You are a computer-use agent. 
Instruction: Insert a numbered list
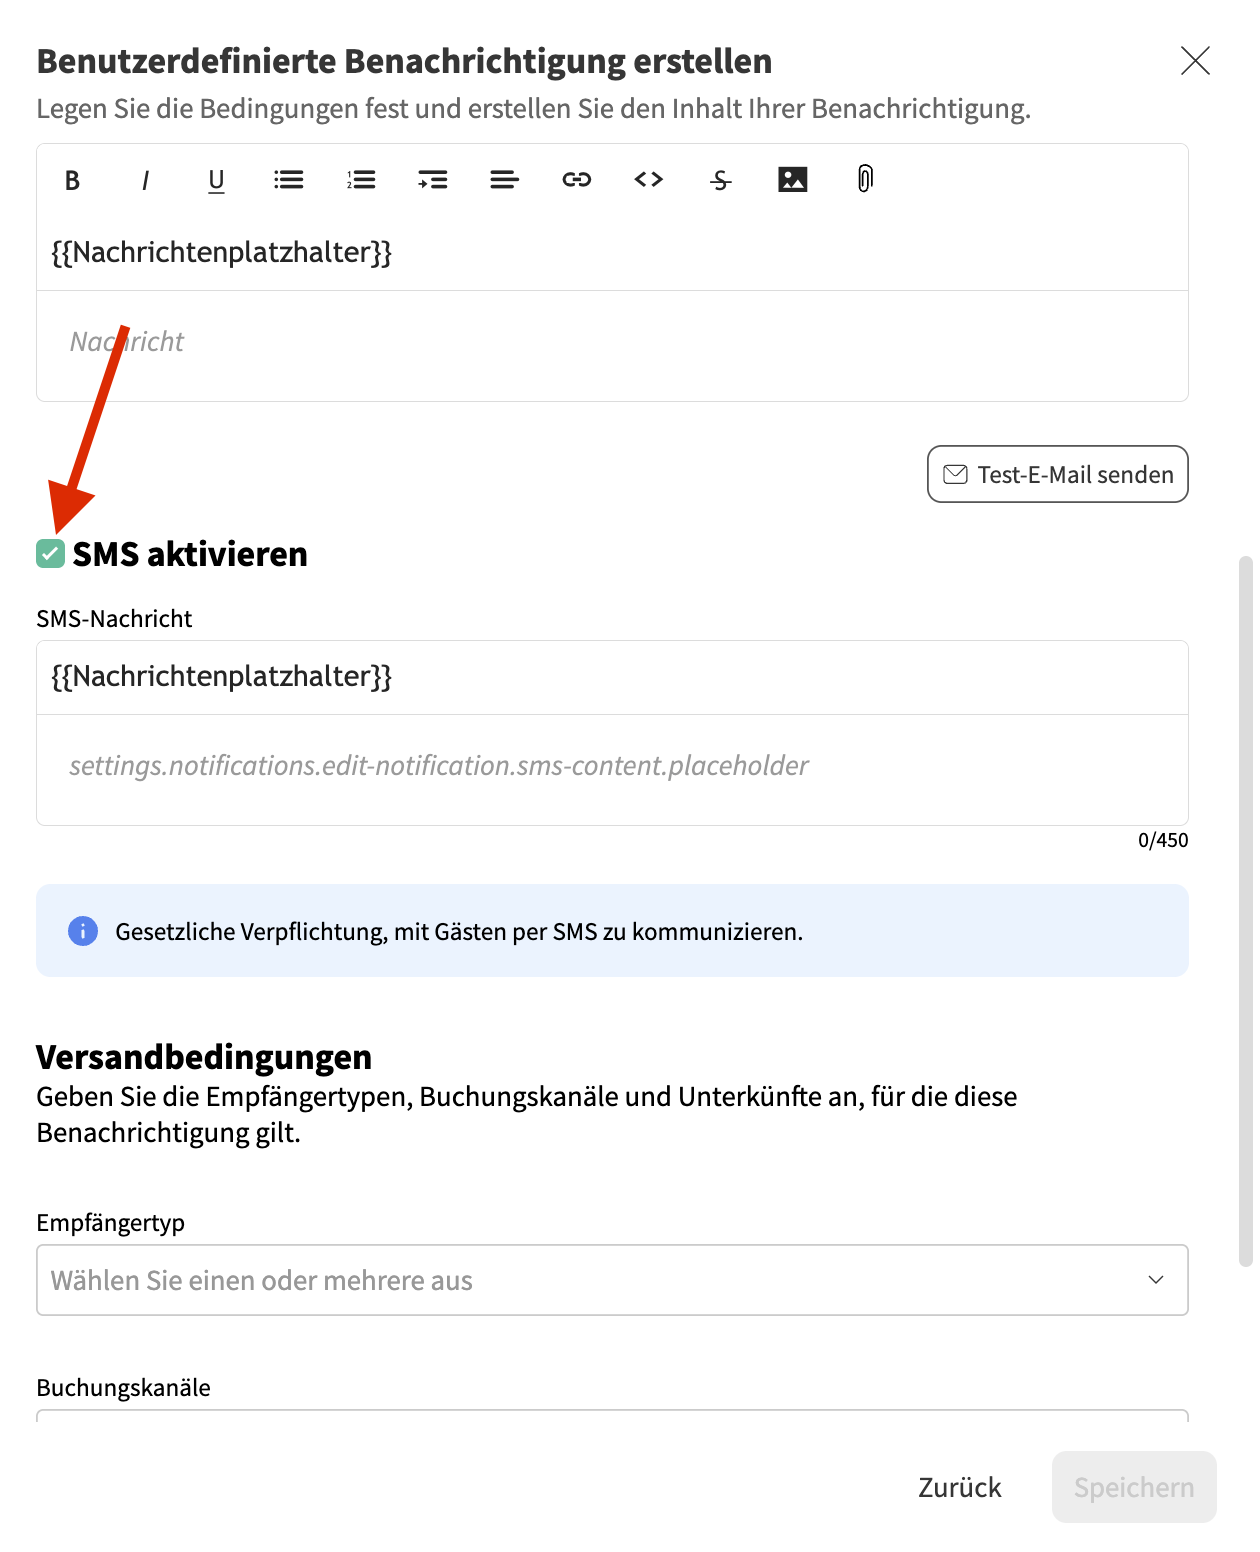pyautogui.click(x=361, y=180)
